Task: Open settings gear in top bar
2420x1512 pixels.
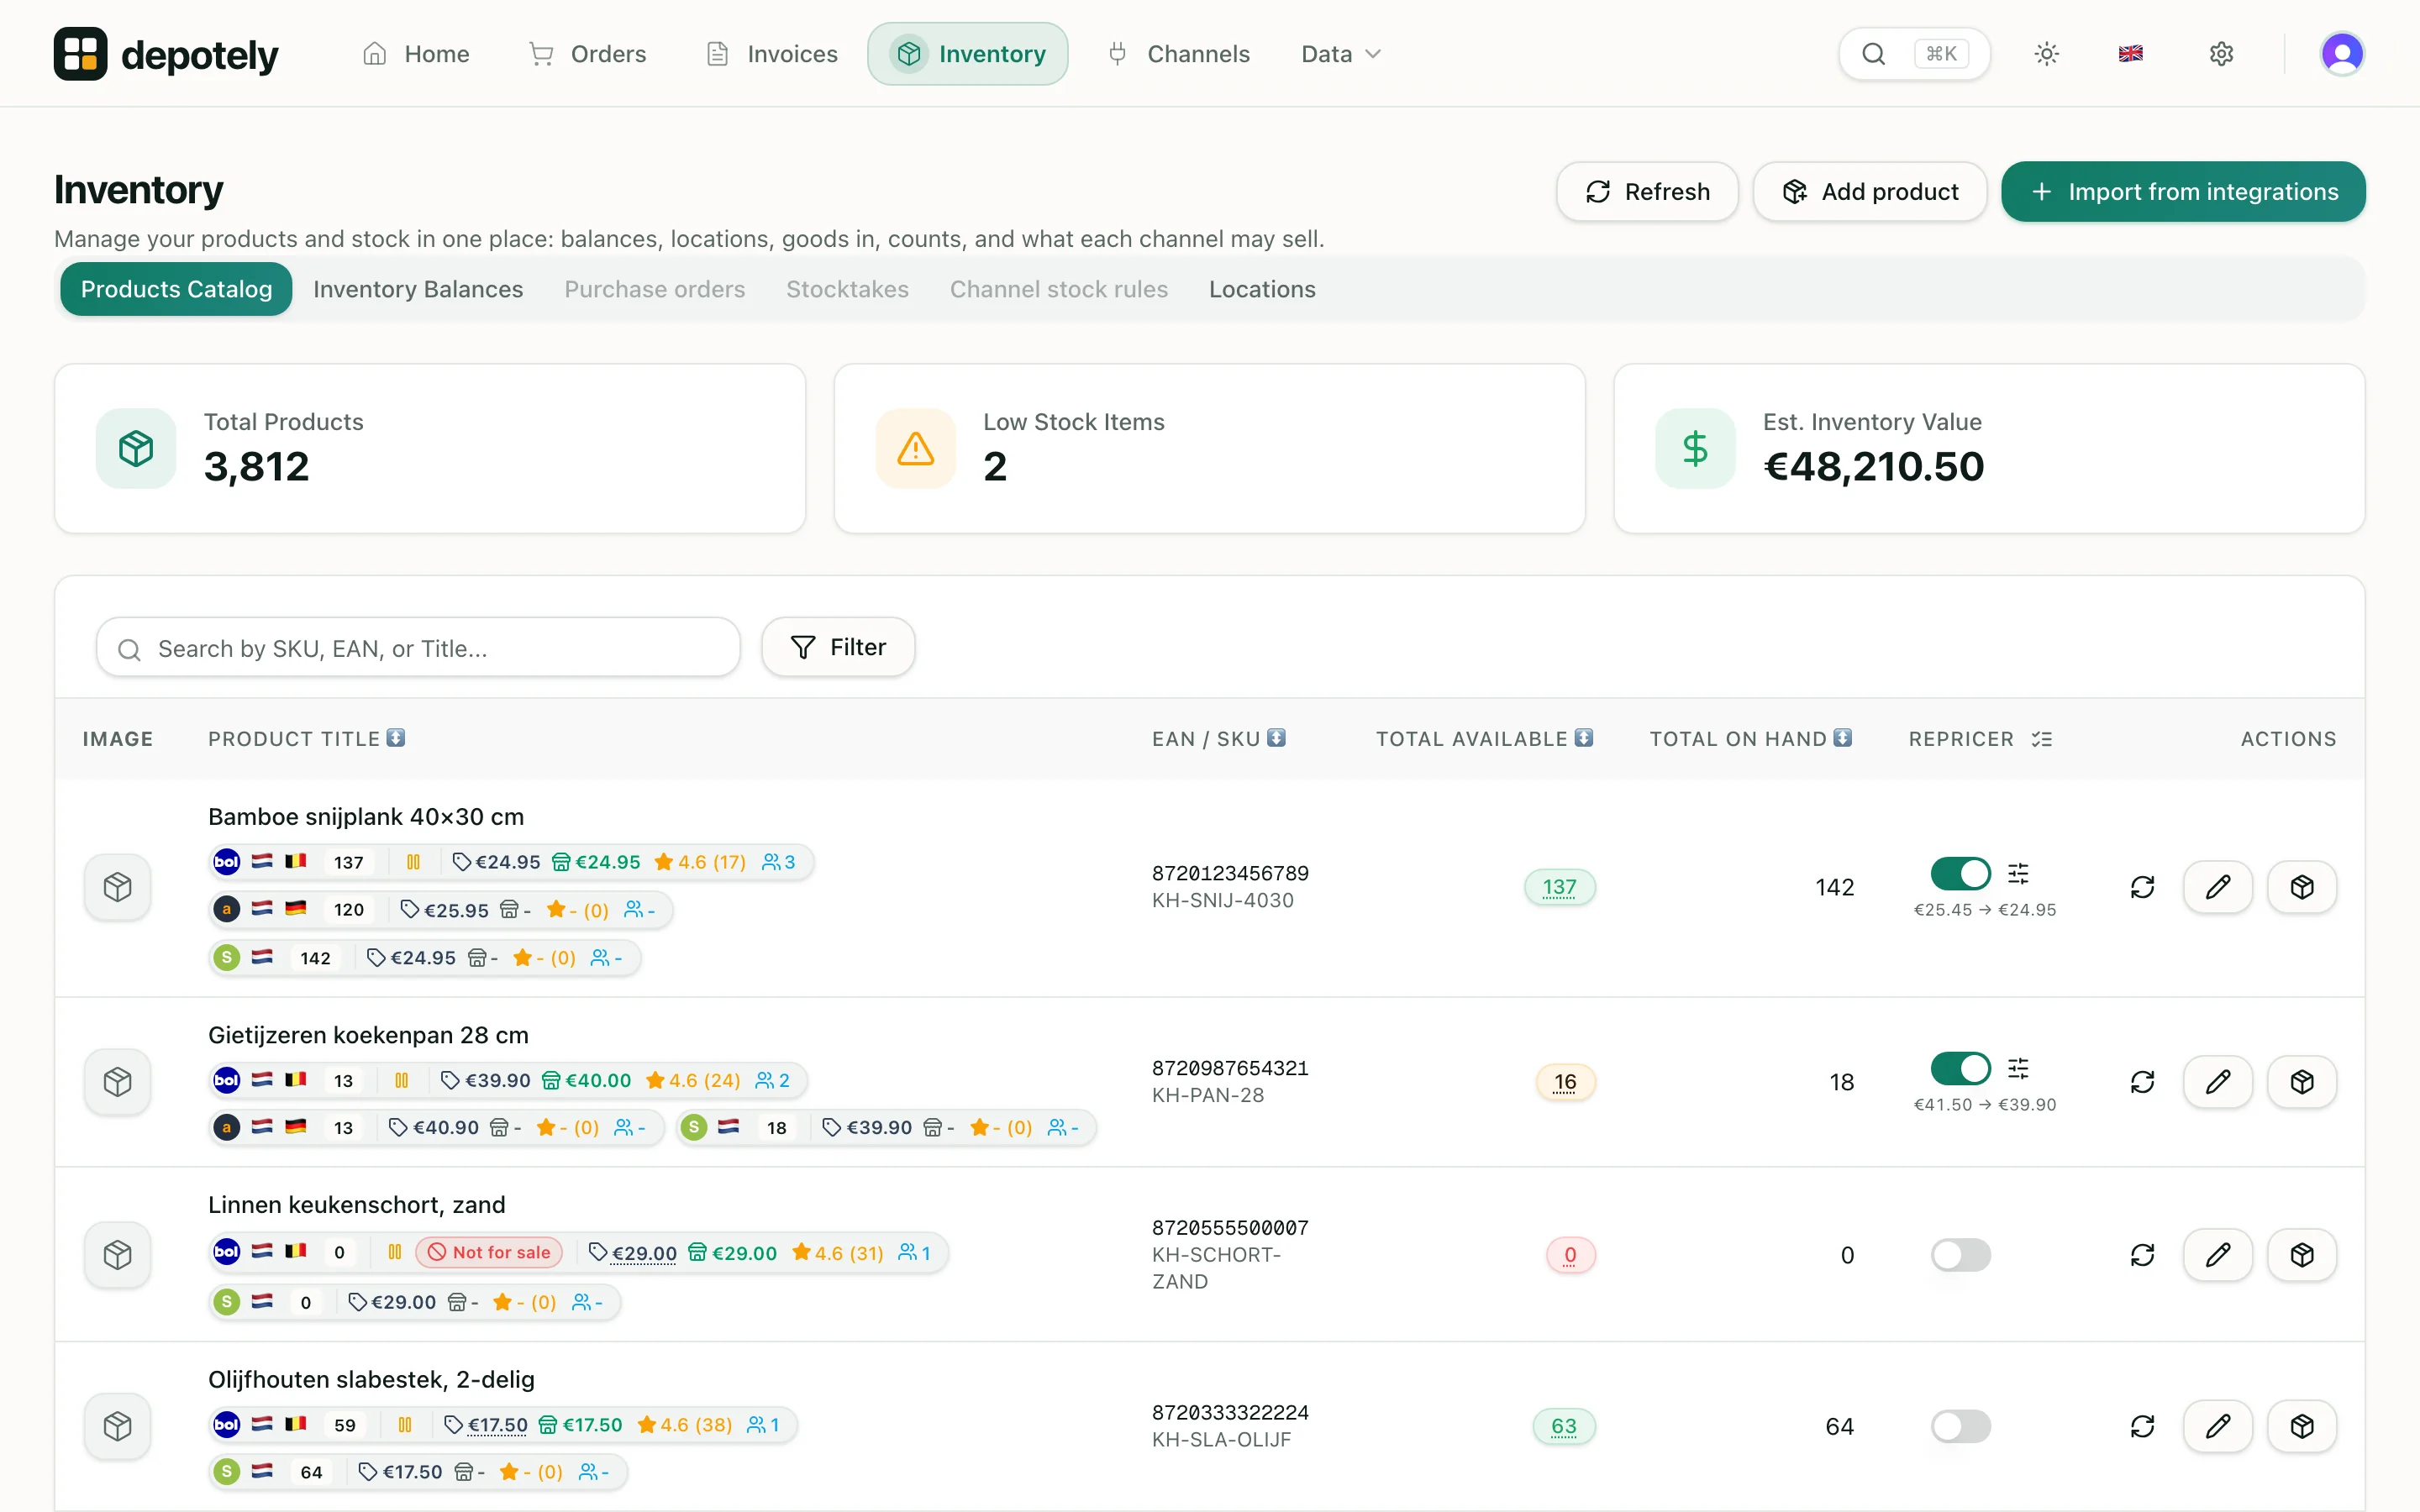Action: [x=2221, y=54]
